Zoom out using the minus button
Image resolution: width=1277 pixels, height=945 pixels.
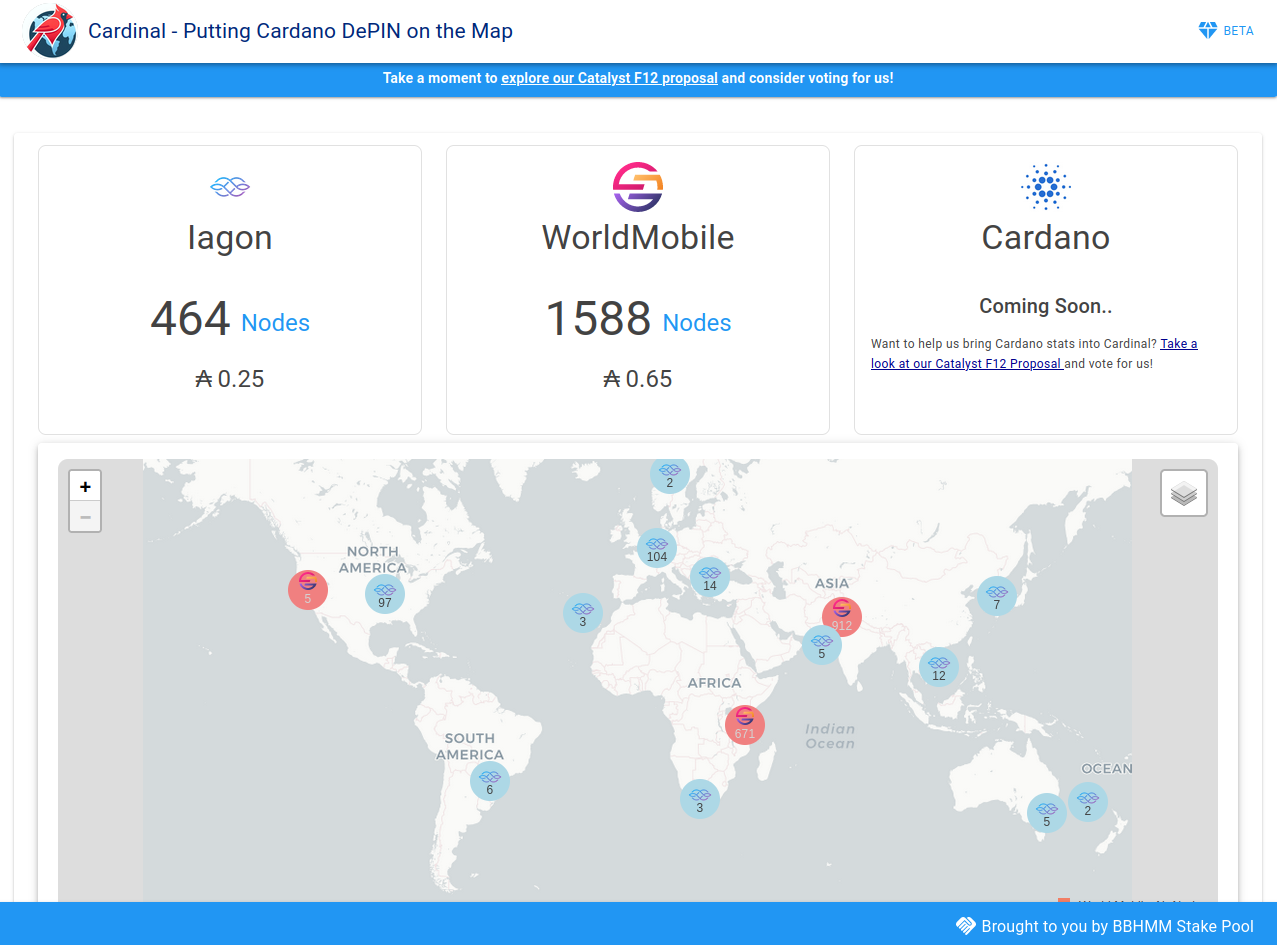[x=85, y=516]
